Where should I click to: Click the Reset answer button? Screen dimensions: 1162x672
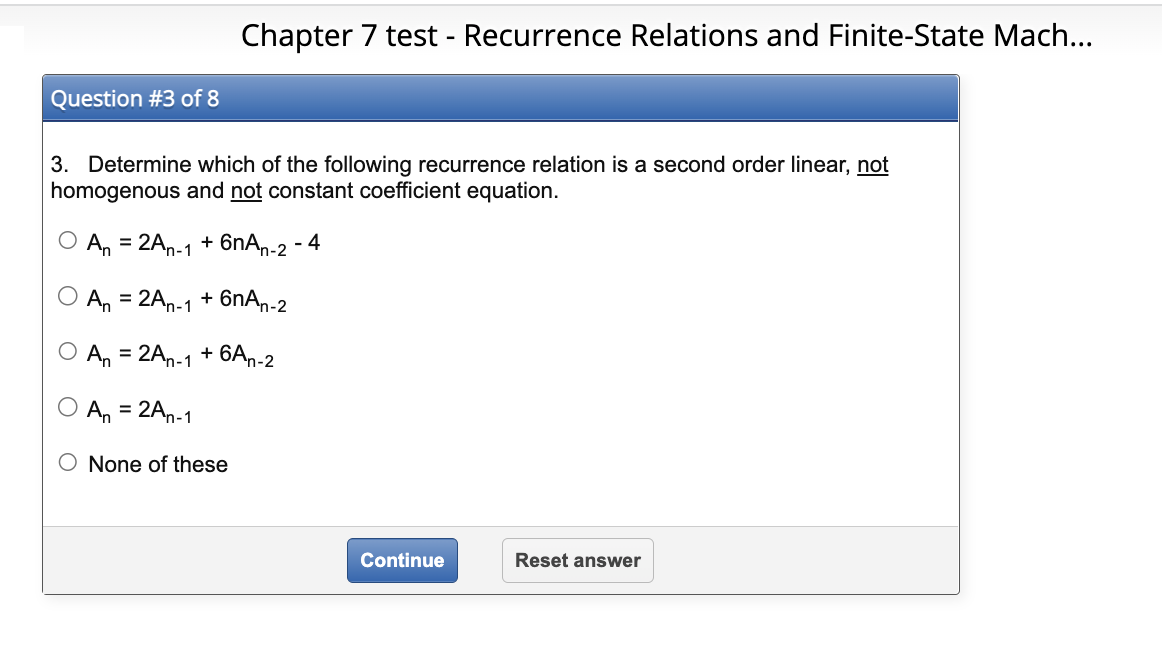click(x=577, y=560)
